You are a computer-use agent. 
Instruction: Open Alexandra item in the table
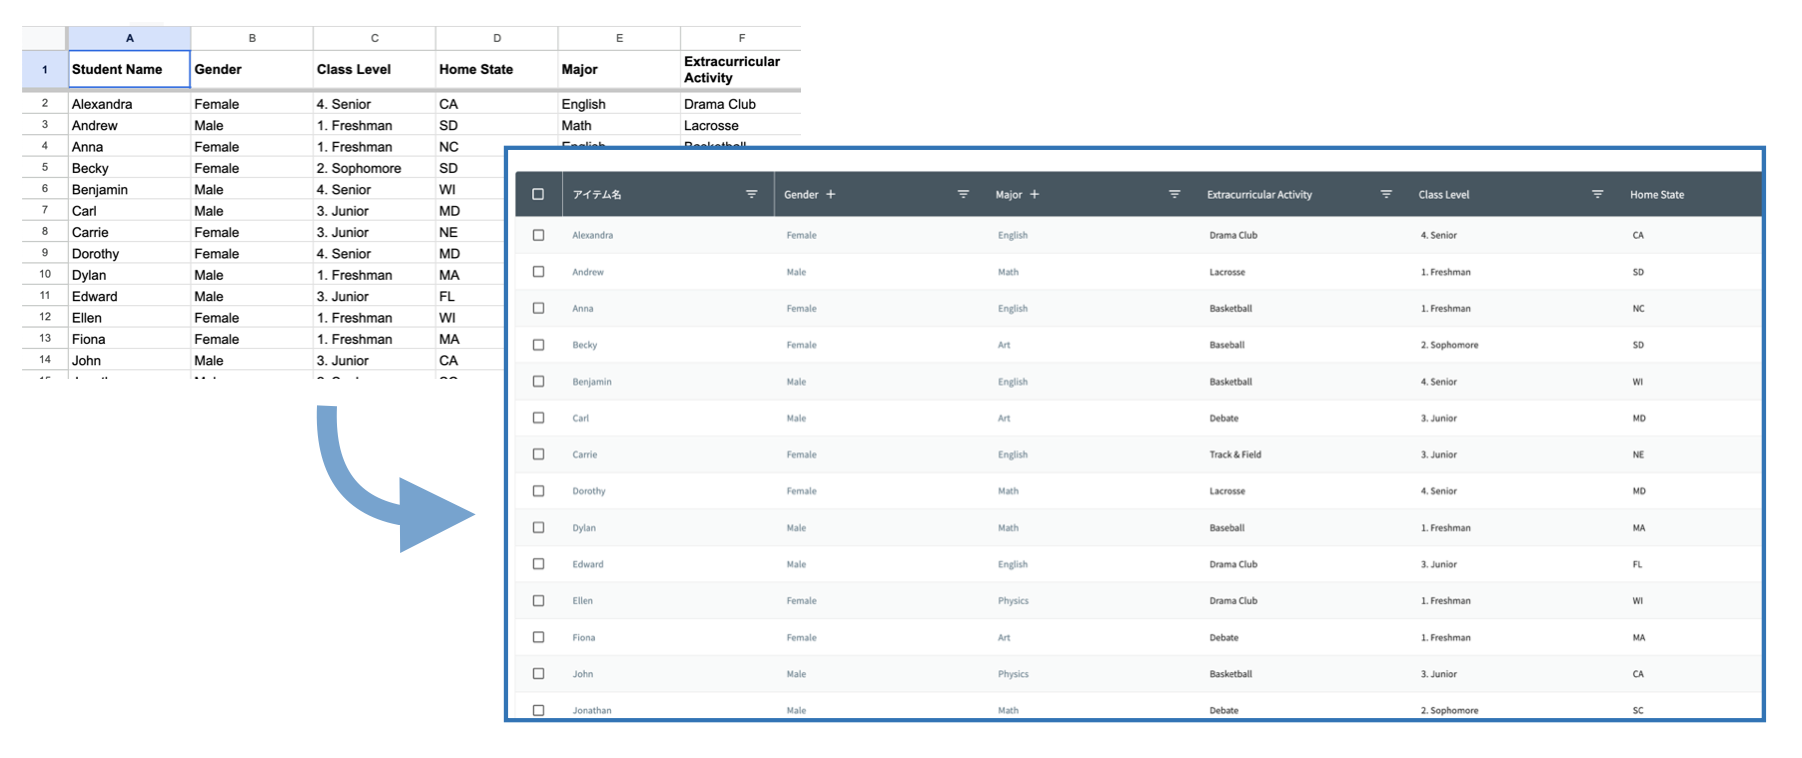pos(592,235)
